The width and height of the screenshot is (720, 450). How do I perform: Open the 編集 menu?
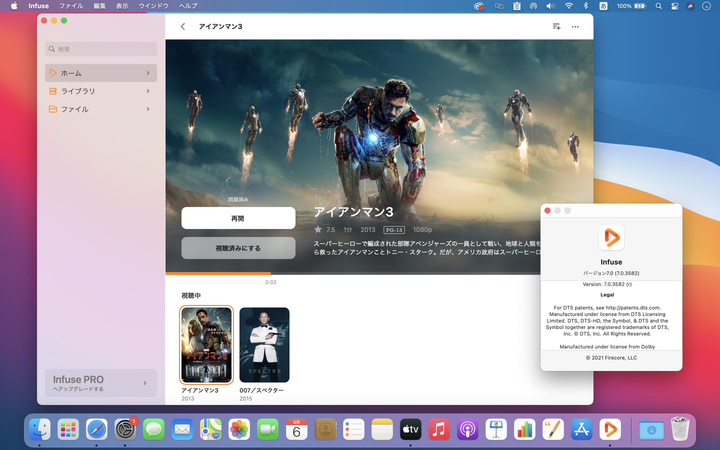click(x=99, y=6)
